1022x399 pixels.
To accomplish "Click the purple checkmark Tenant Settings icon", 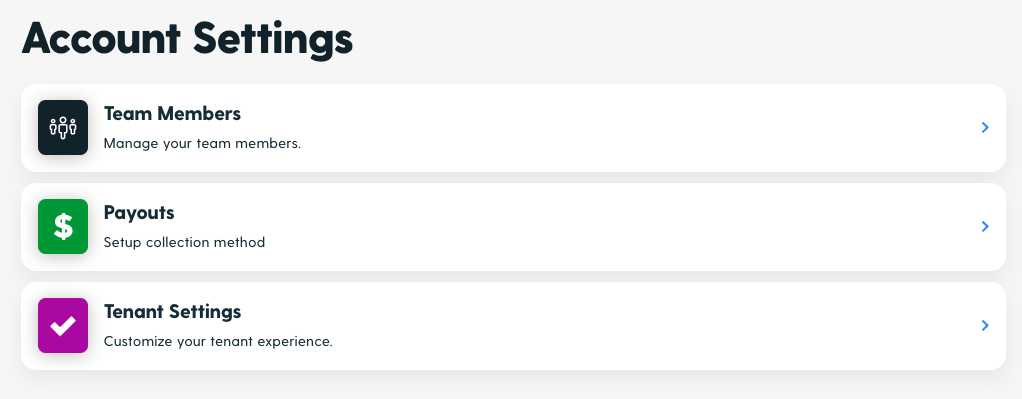I will point(63,325).
